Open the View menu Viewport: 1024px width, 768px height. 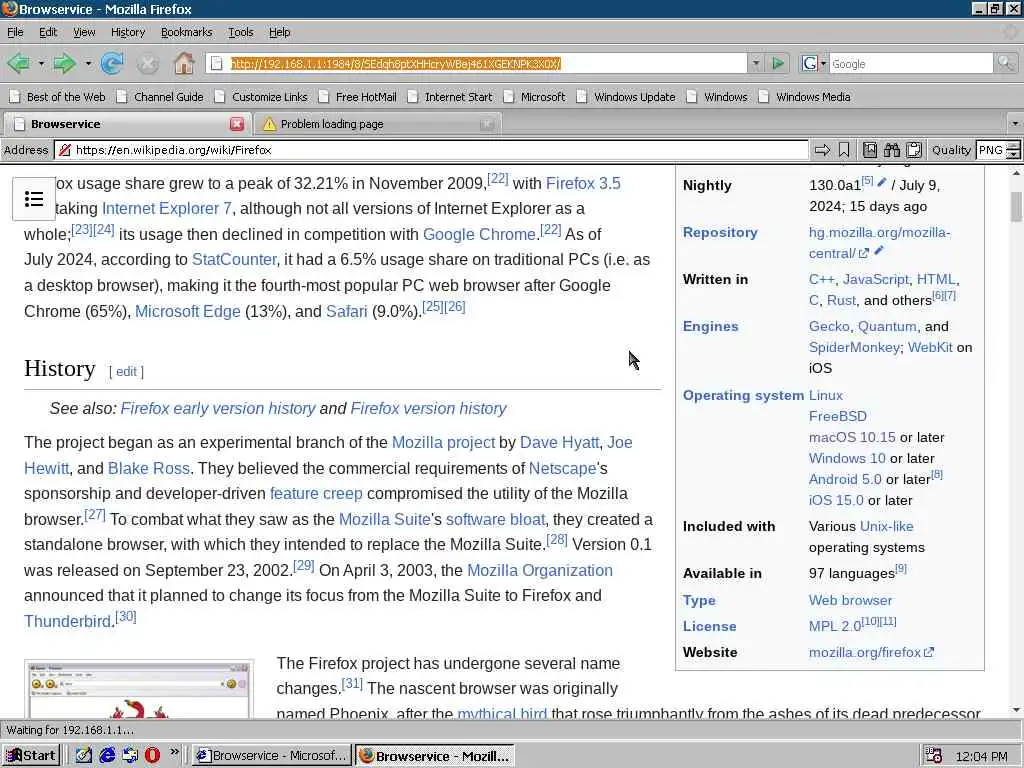tap(84, 32)
